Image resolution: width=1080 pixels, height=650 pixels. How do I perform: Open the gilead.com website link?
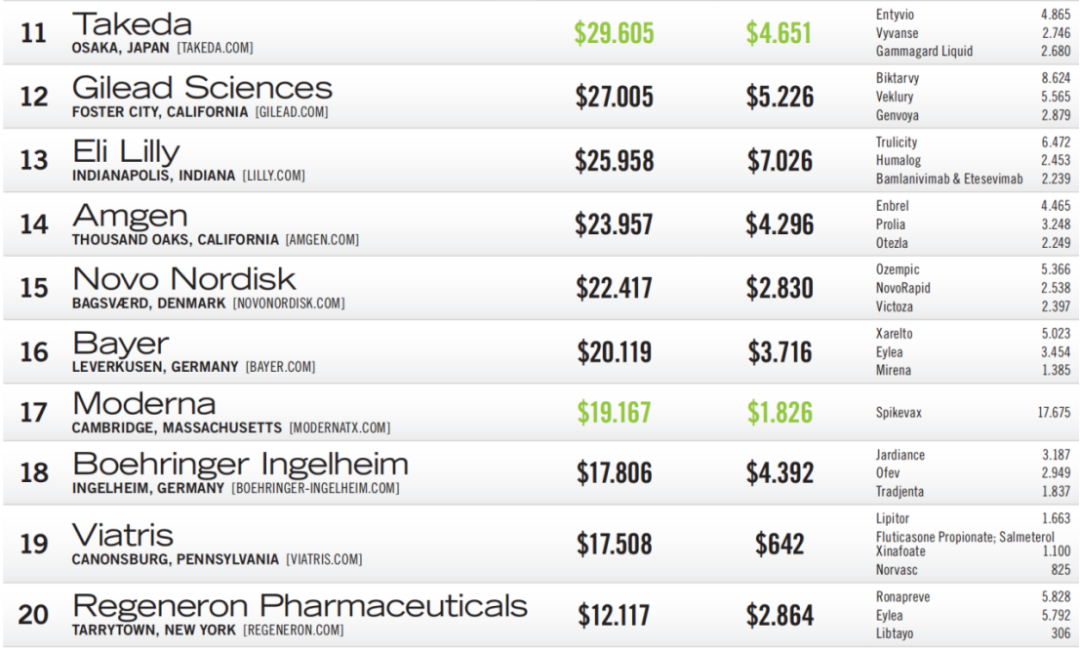(291, 112)
